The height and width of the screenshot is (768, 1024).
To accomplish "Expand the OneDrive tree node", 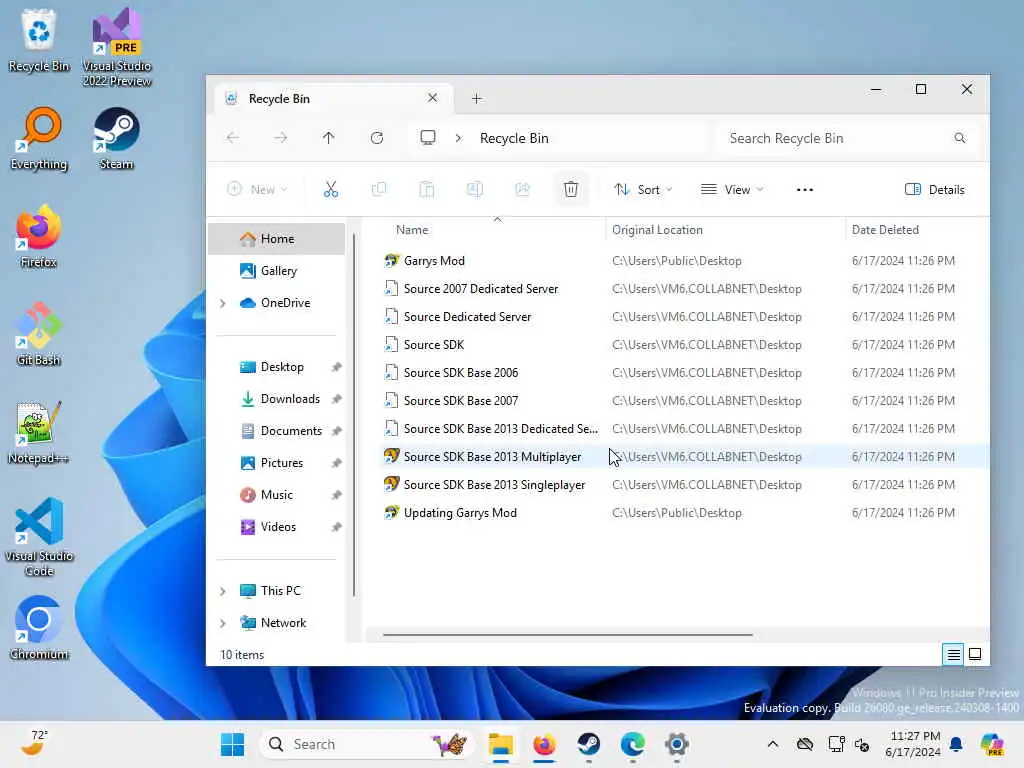I will [223, 303].
